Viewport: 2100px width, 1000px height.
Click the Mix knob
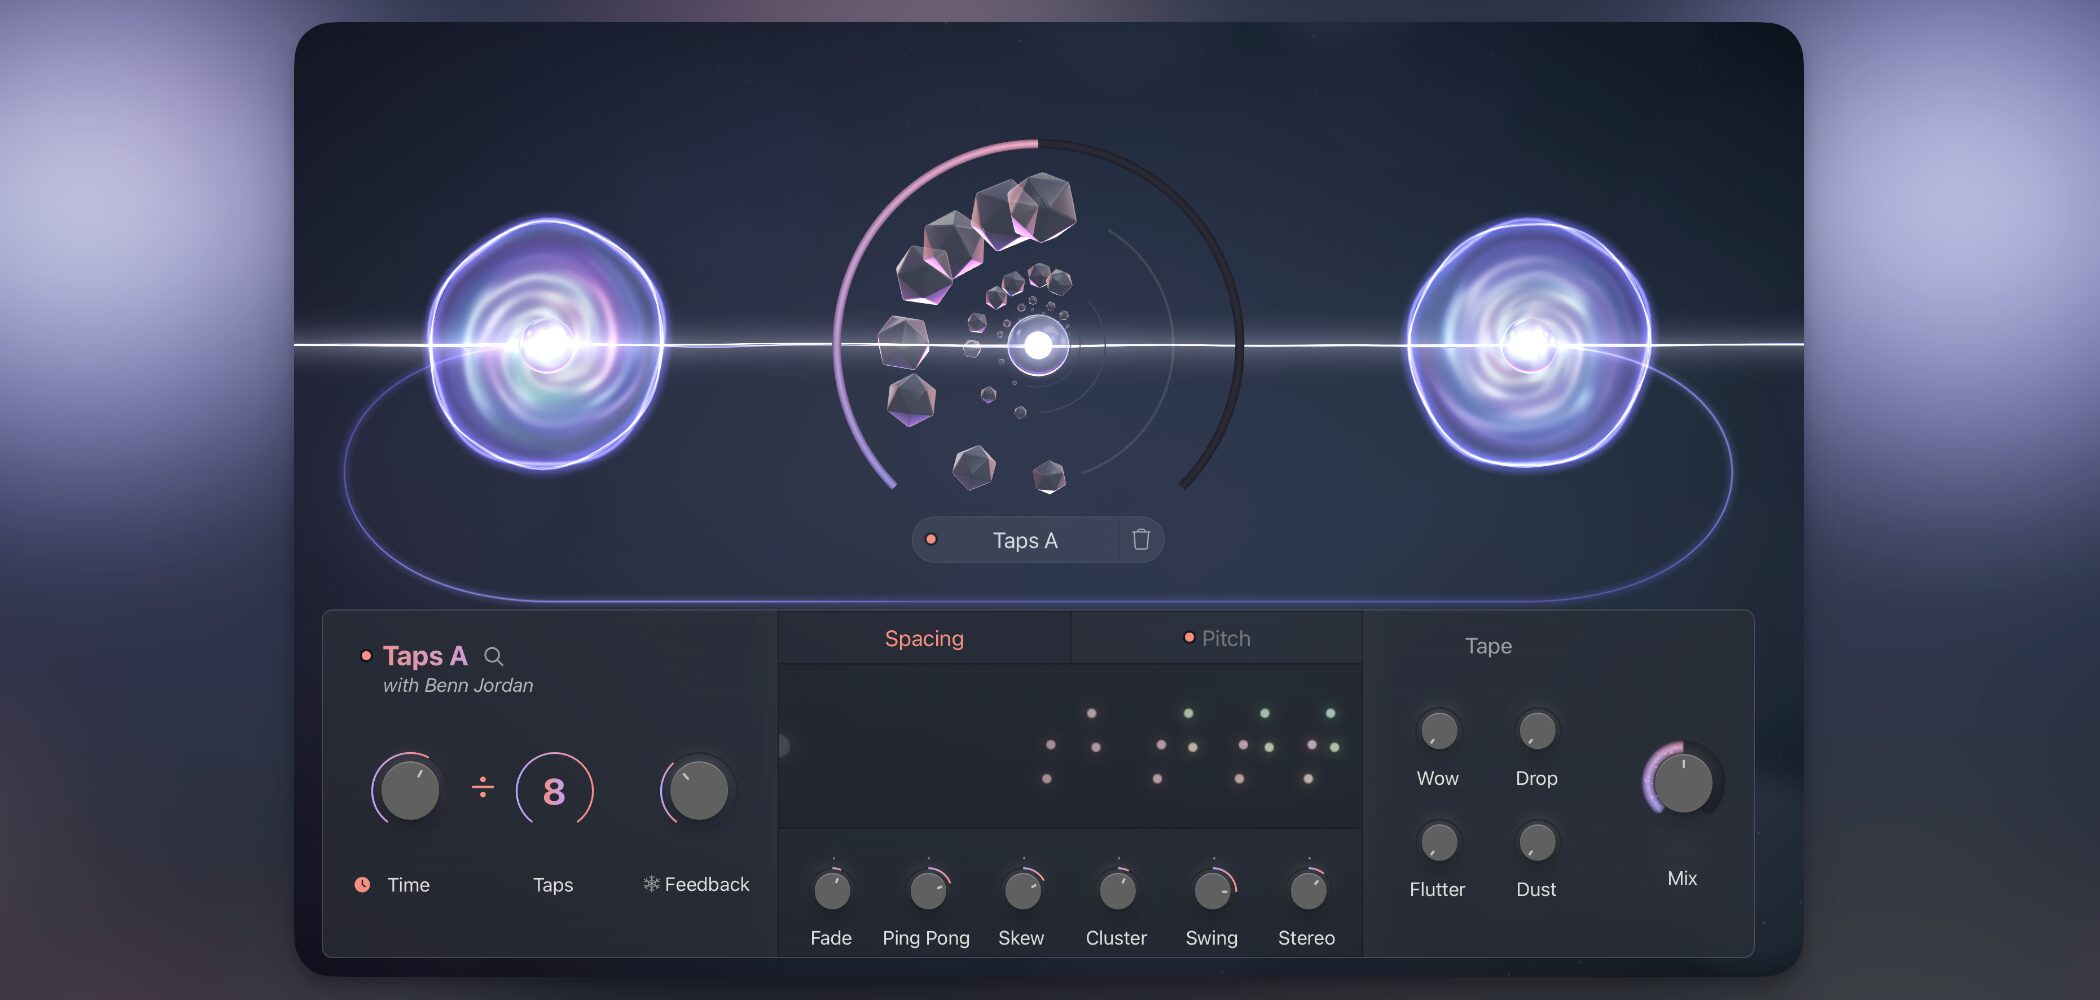[x=1683, y=783]
